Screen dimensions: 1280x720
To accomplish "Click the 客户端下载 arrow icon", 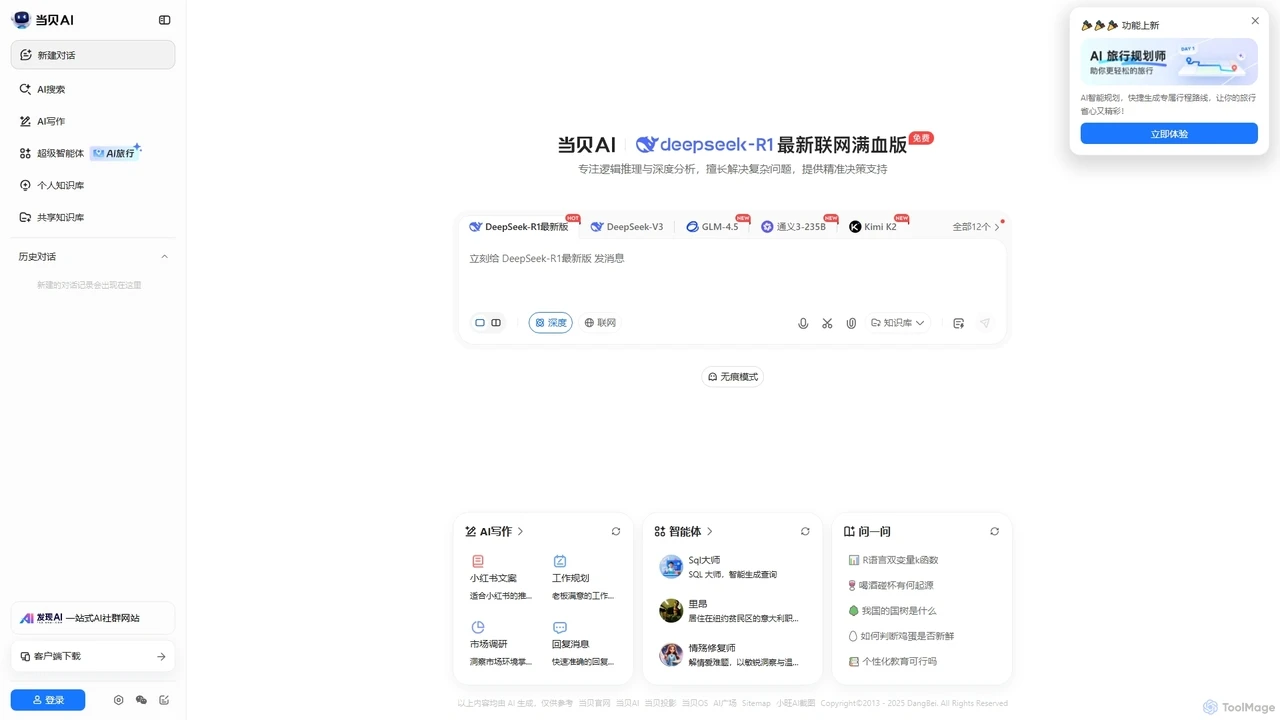I will pos(161,656).
